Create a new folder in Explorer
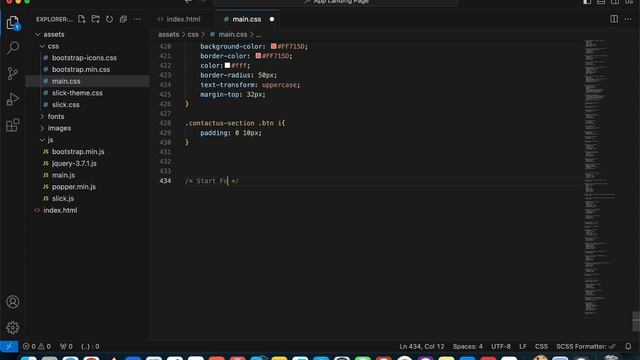 [x=96, y=19]
